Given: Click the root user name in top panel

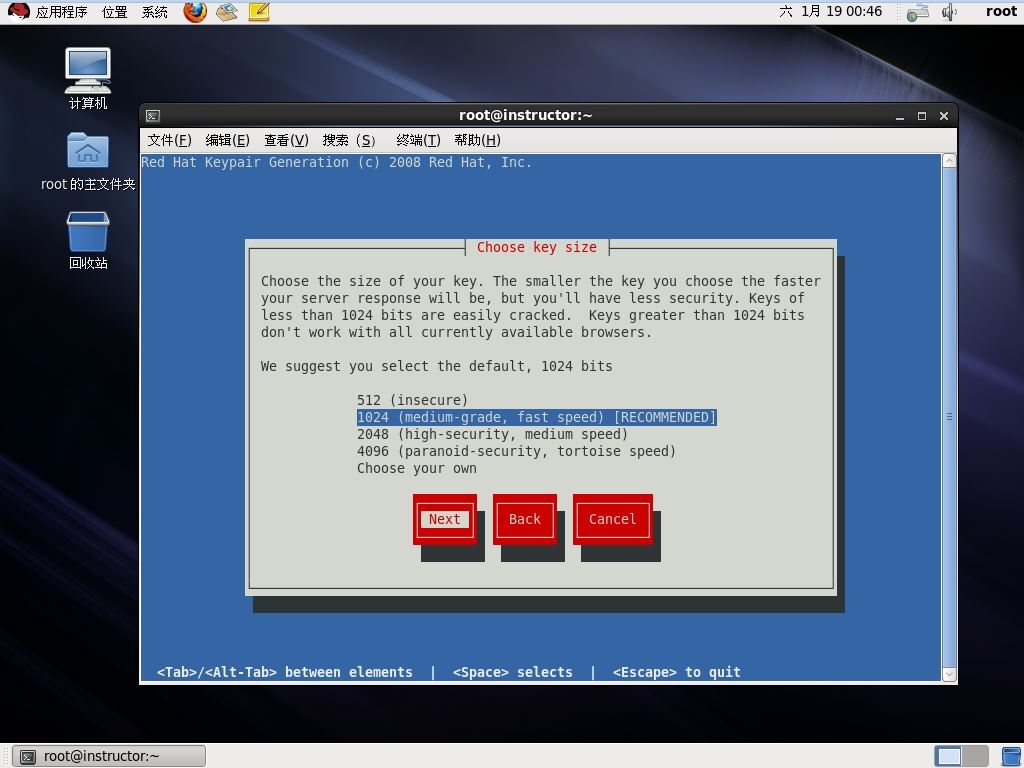Looking at the screenshot, I should (x=1001, y=12).
